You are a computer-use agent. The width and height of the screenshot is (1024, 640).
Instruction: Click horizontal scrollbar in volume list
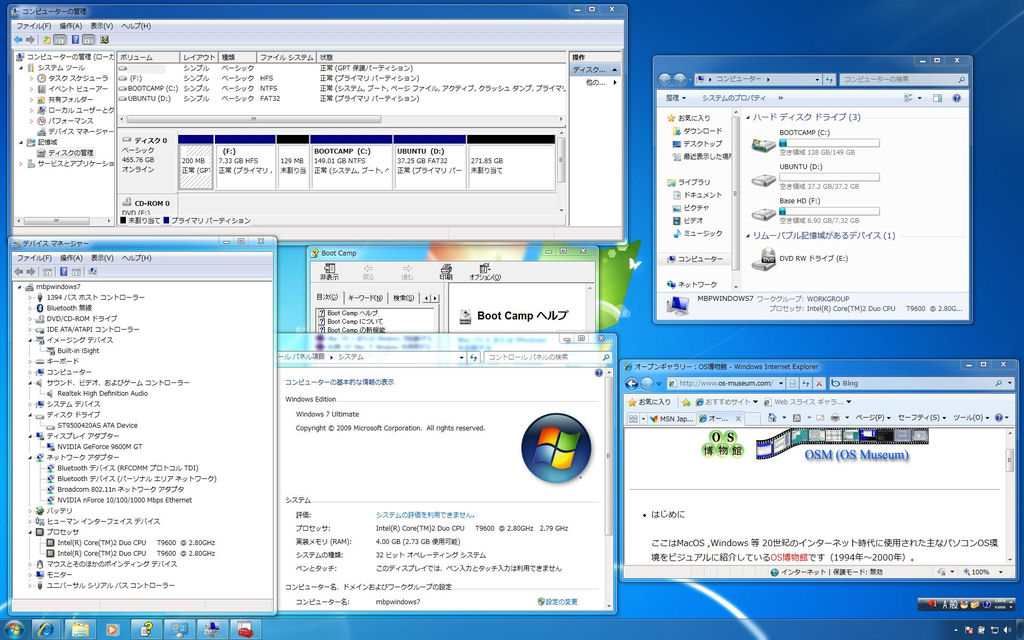(254, 120)
